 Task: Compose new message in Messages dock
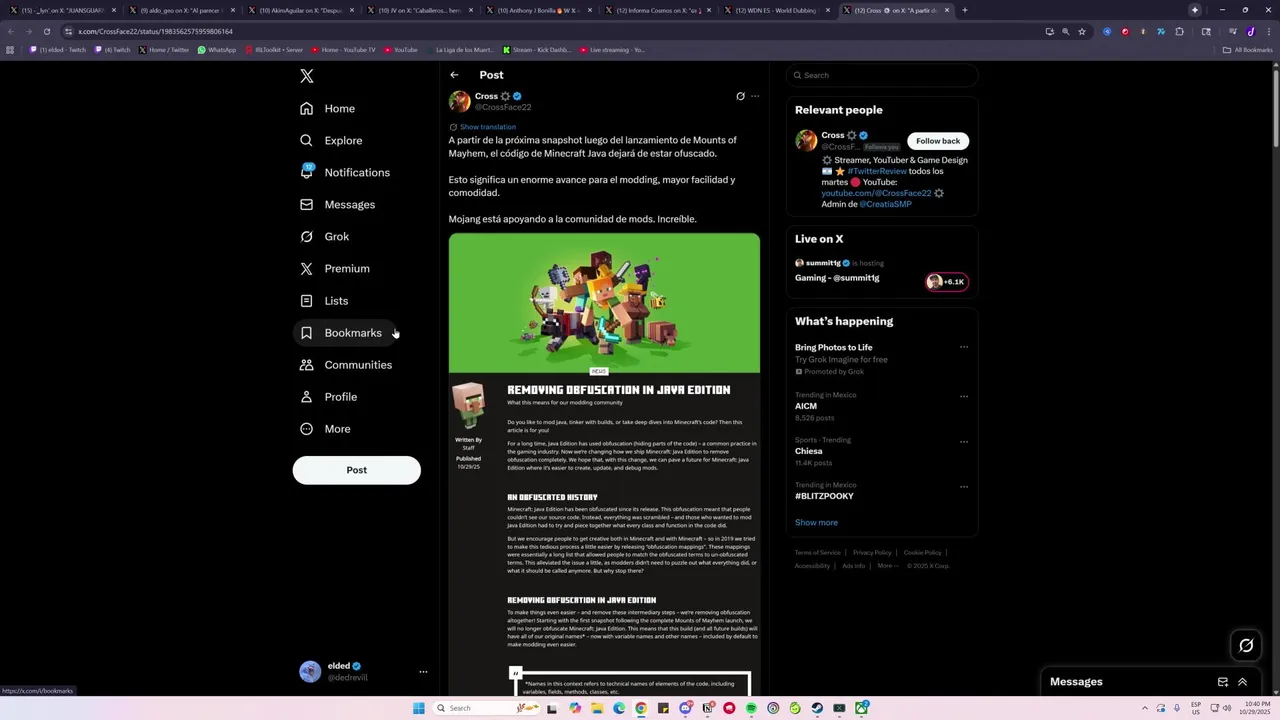[1222, 682]
